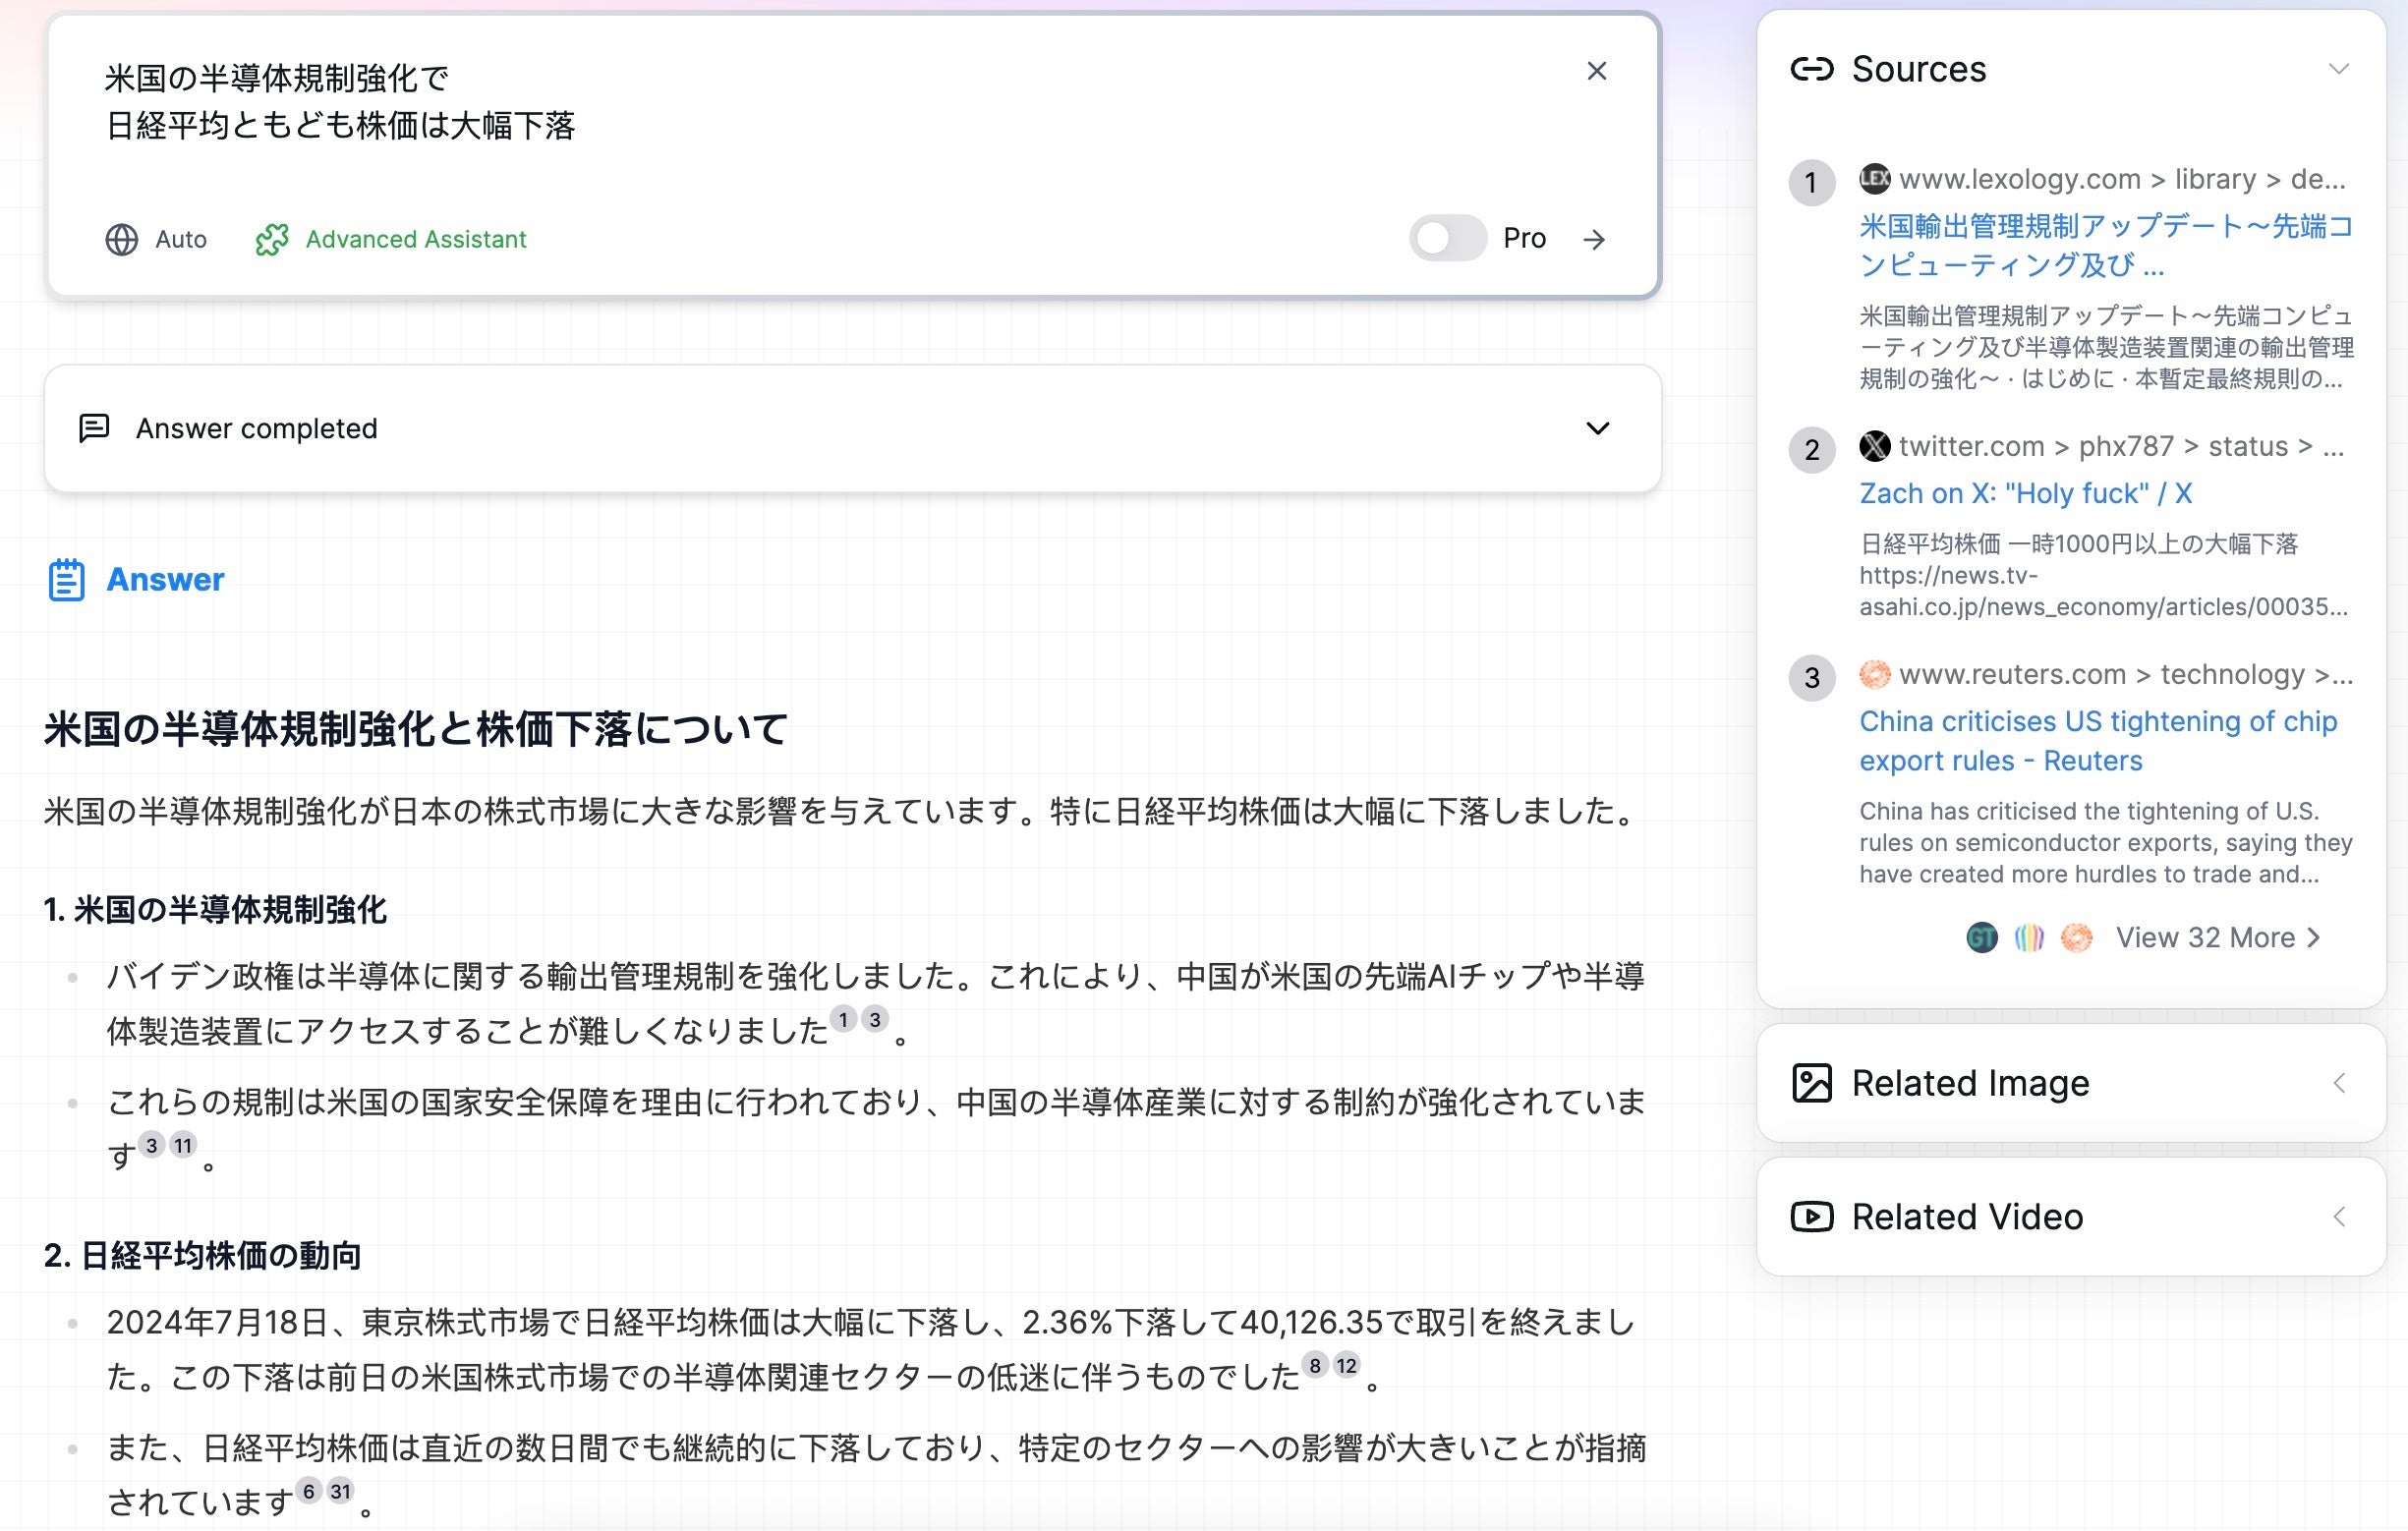2408x1531 pixels.
Task: Expand Related Image section
Action: 2343,1083
